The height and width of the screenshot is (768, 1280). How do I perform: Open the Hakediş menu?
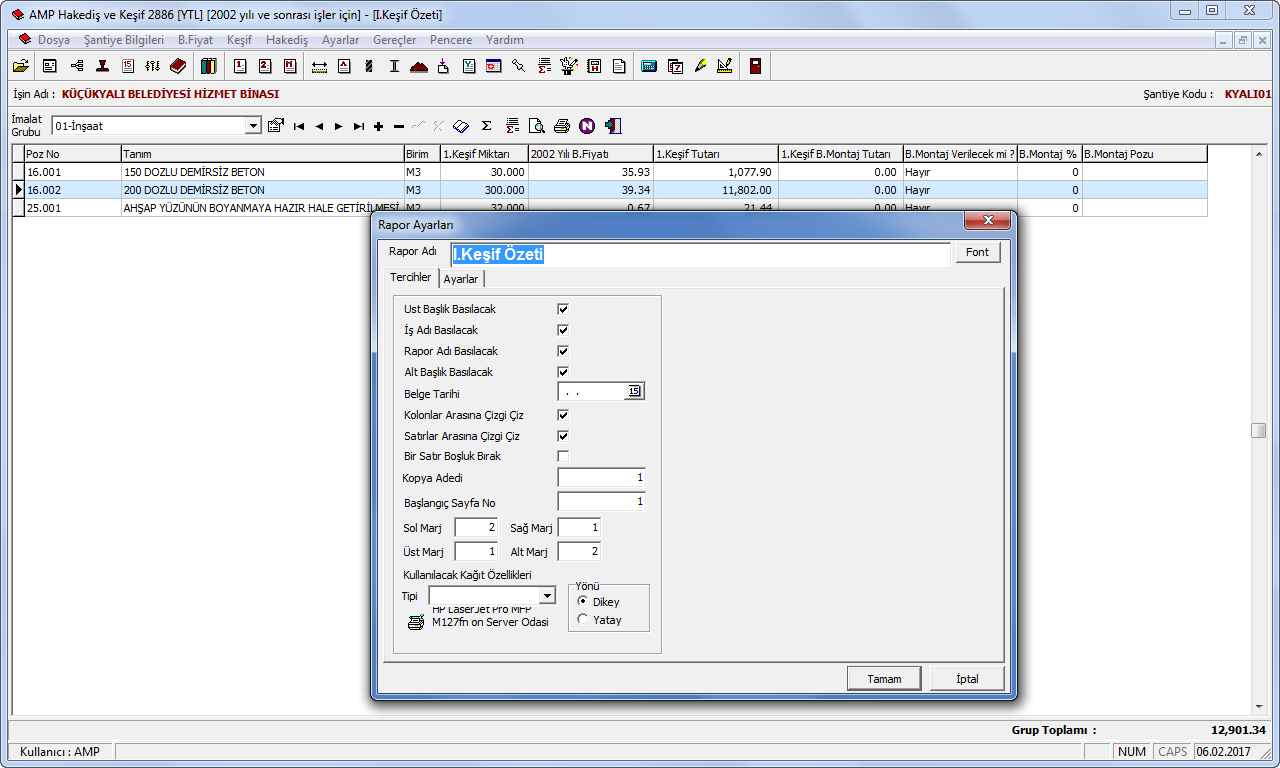coord(286,40)
